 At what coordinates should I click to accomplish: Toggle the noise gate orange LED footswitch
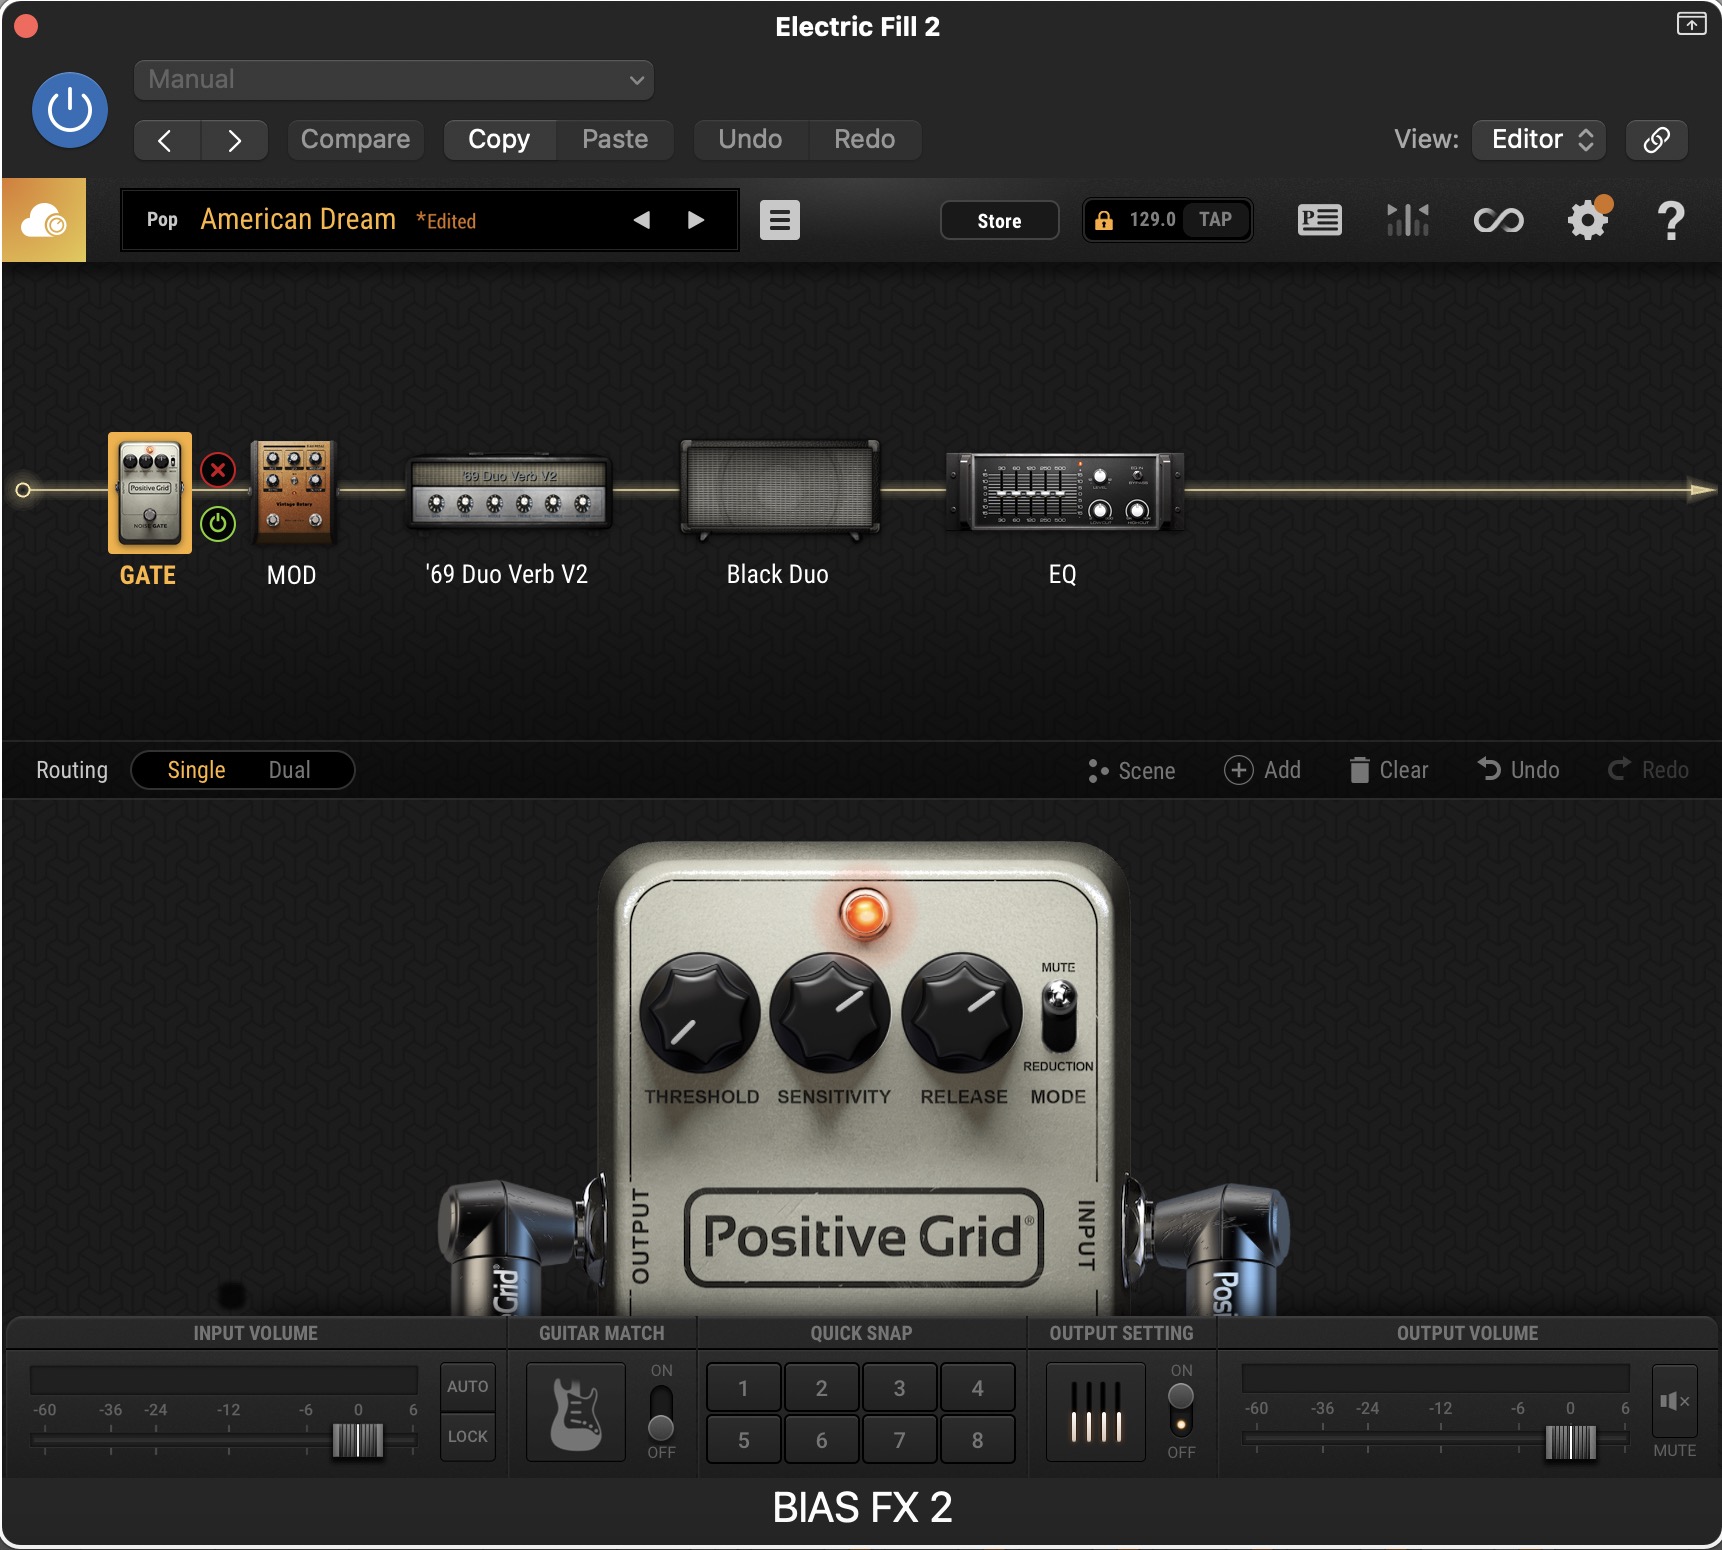[865, 913]
